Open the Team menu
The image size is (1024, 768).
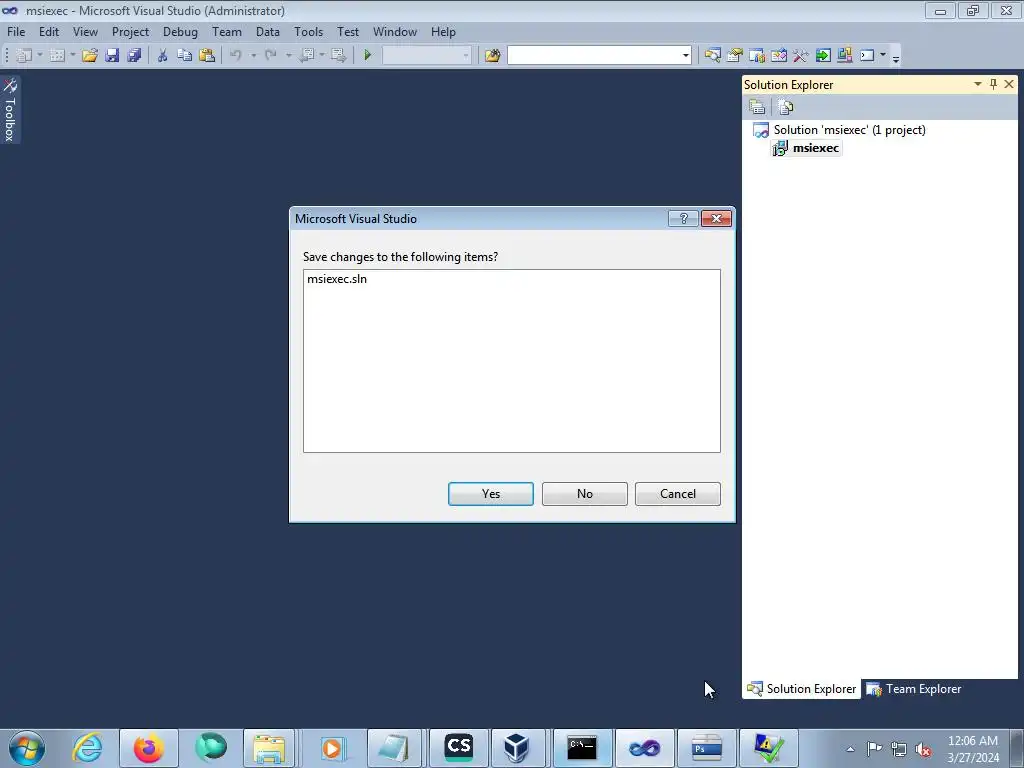(x=227, y=32)
